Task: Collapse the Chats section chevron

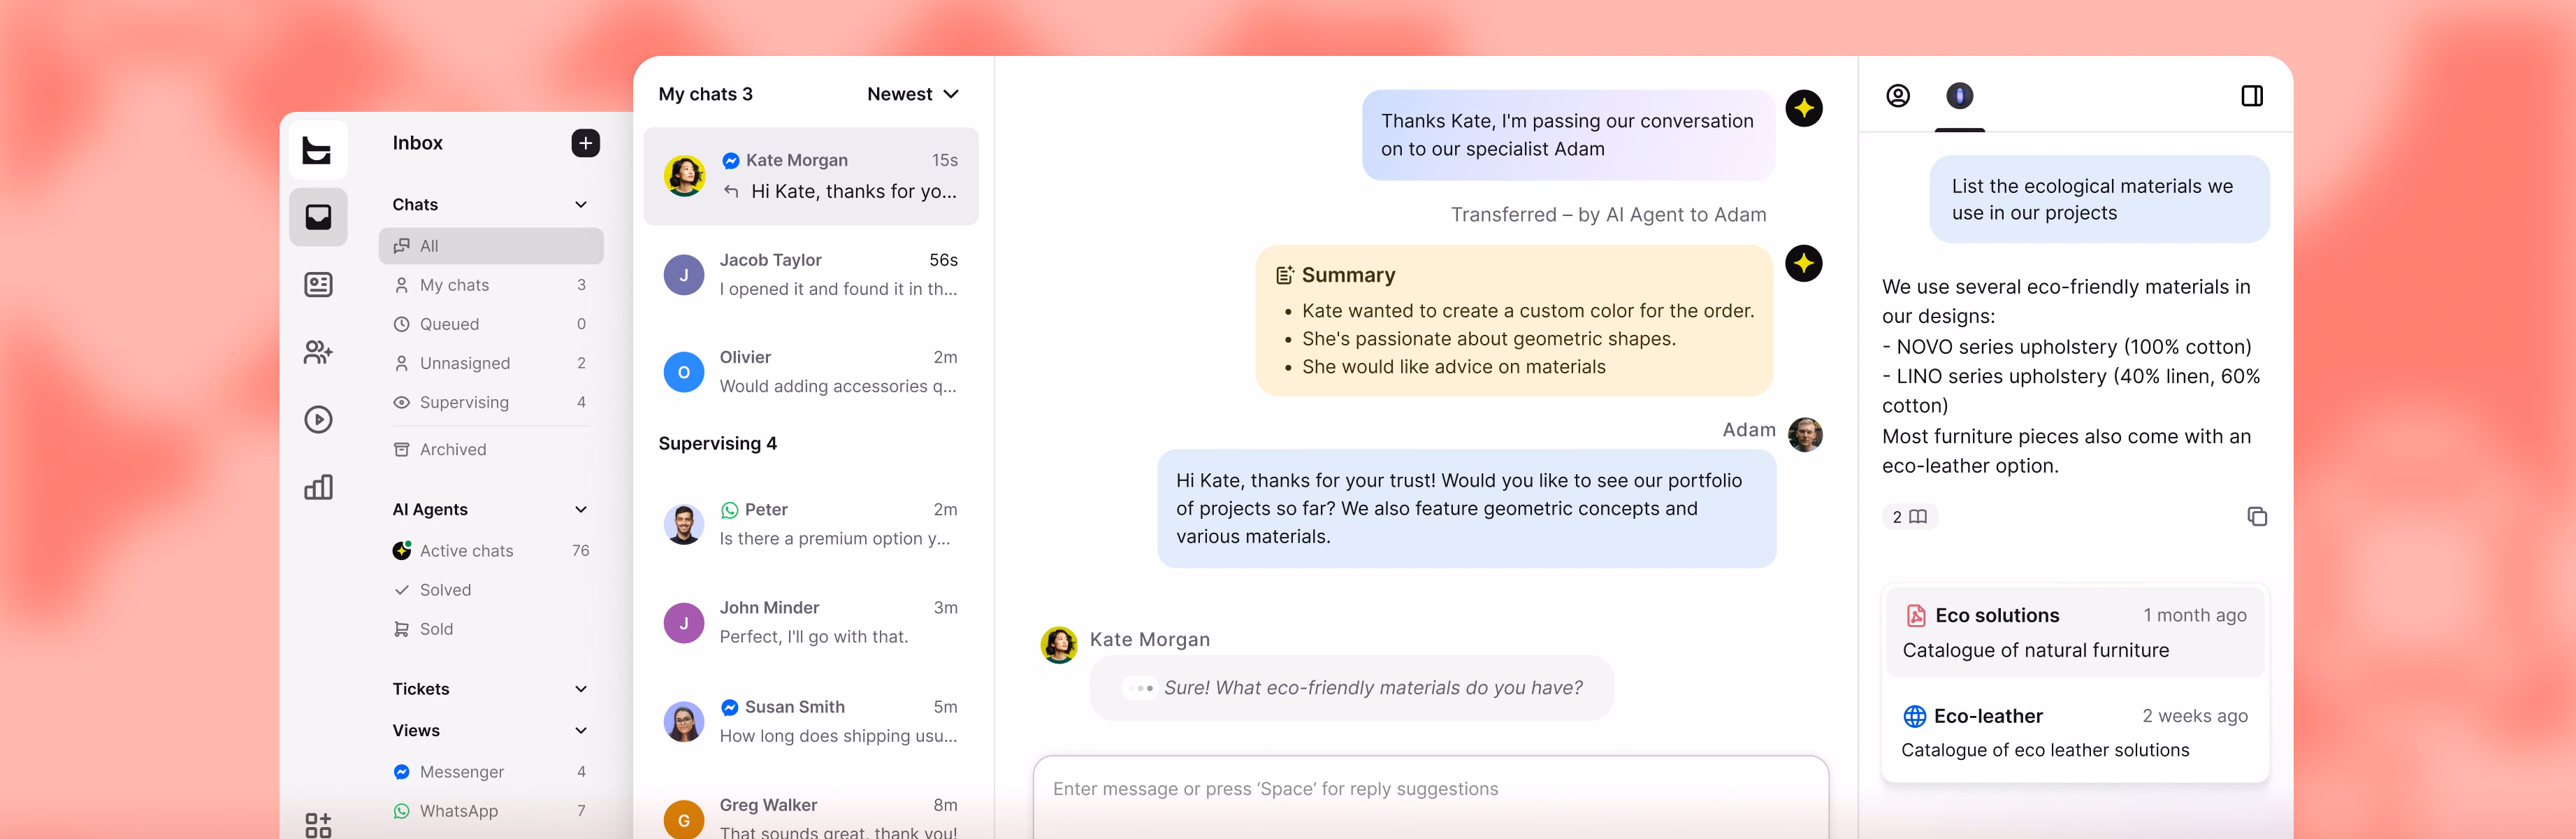Action: tap(581, 205)
